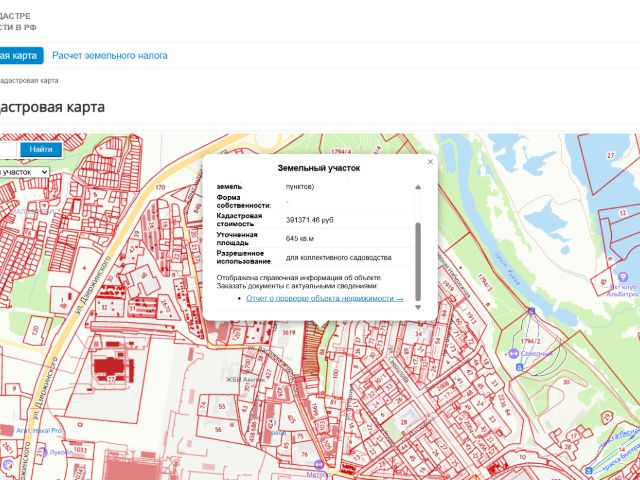Click the Форма собственности label

[x=243, y=202]
